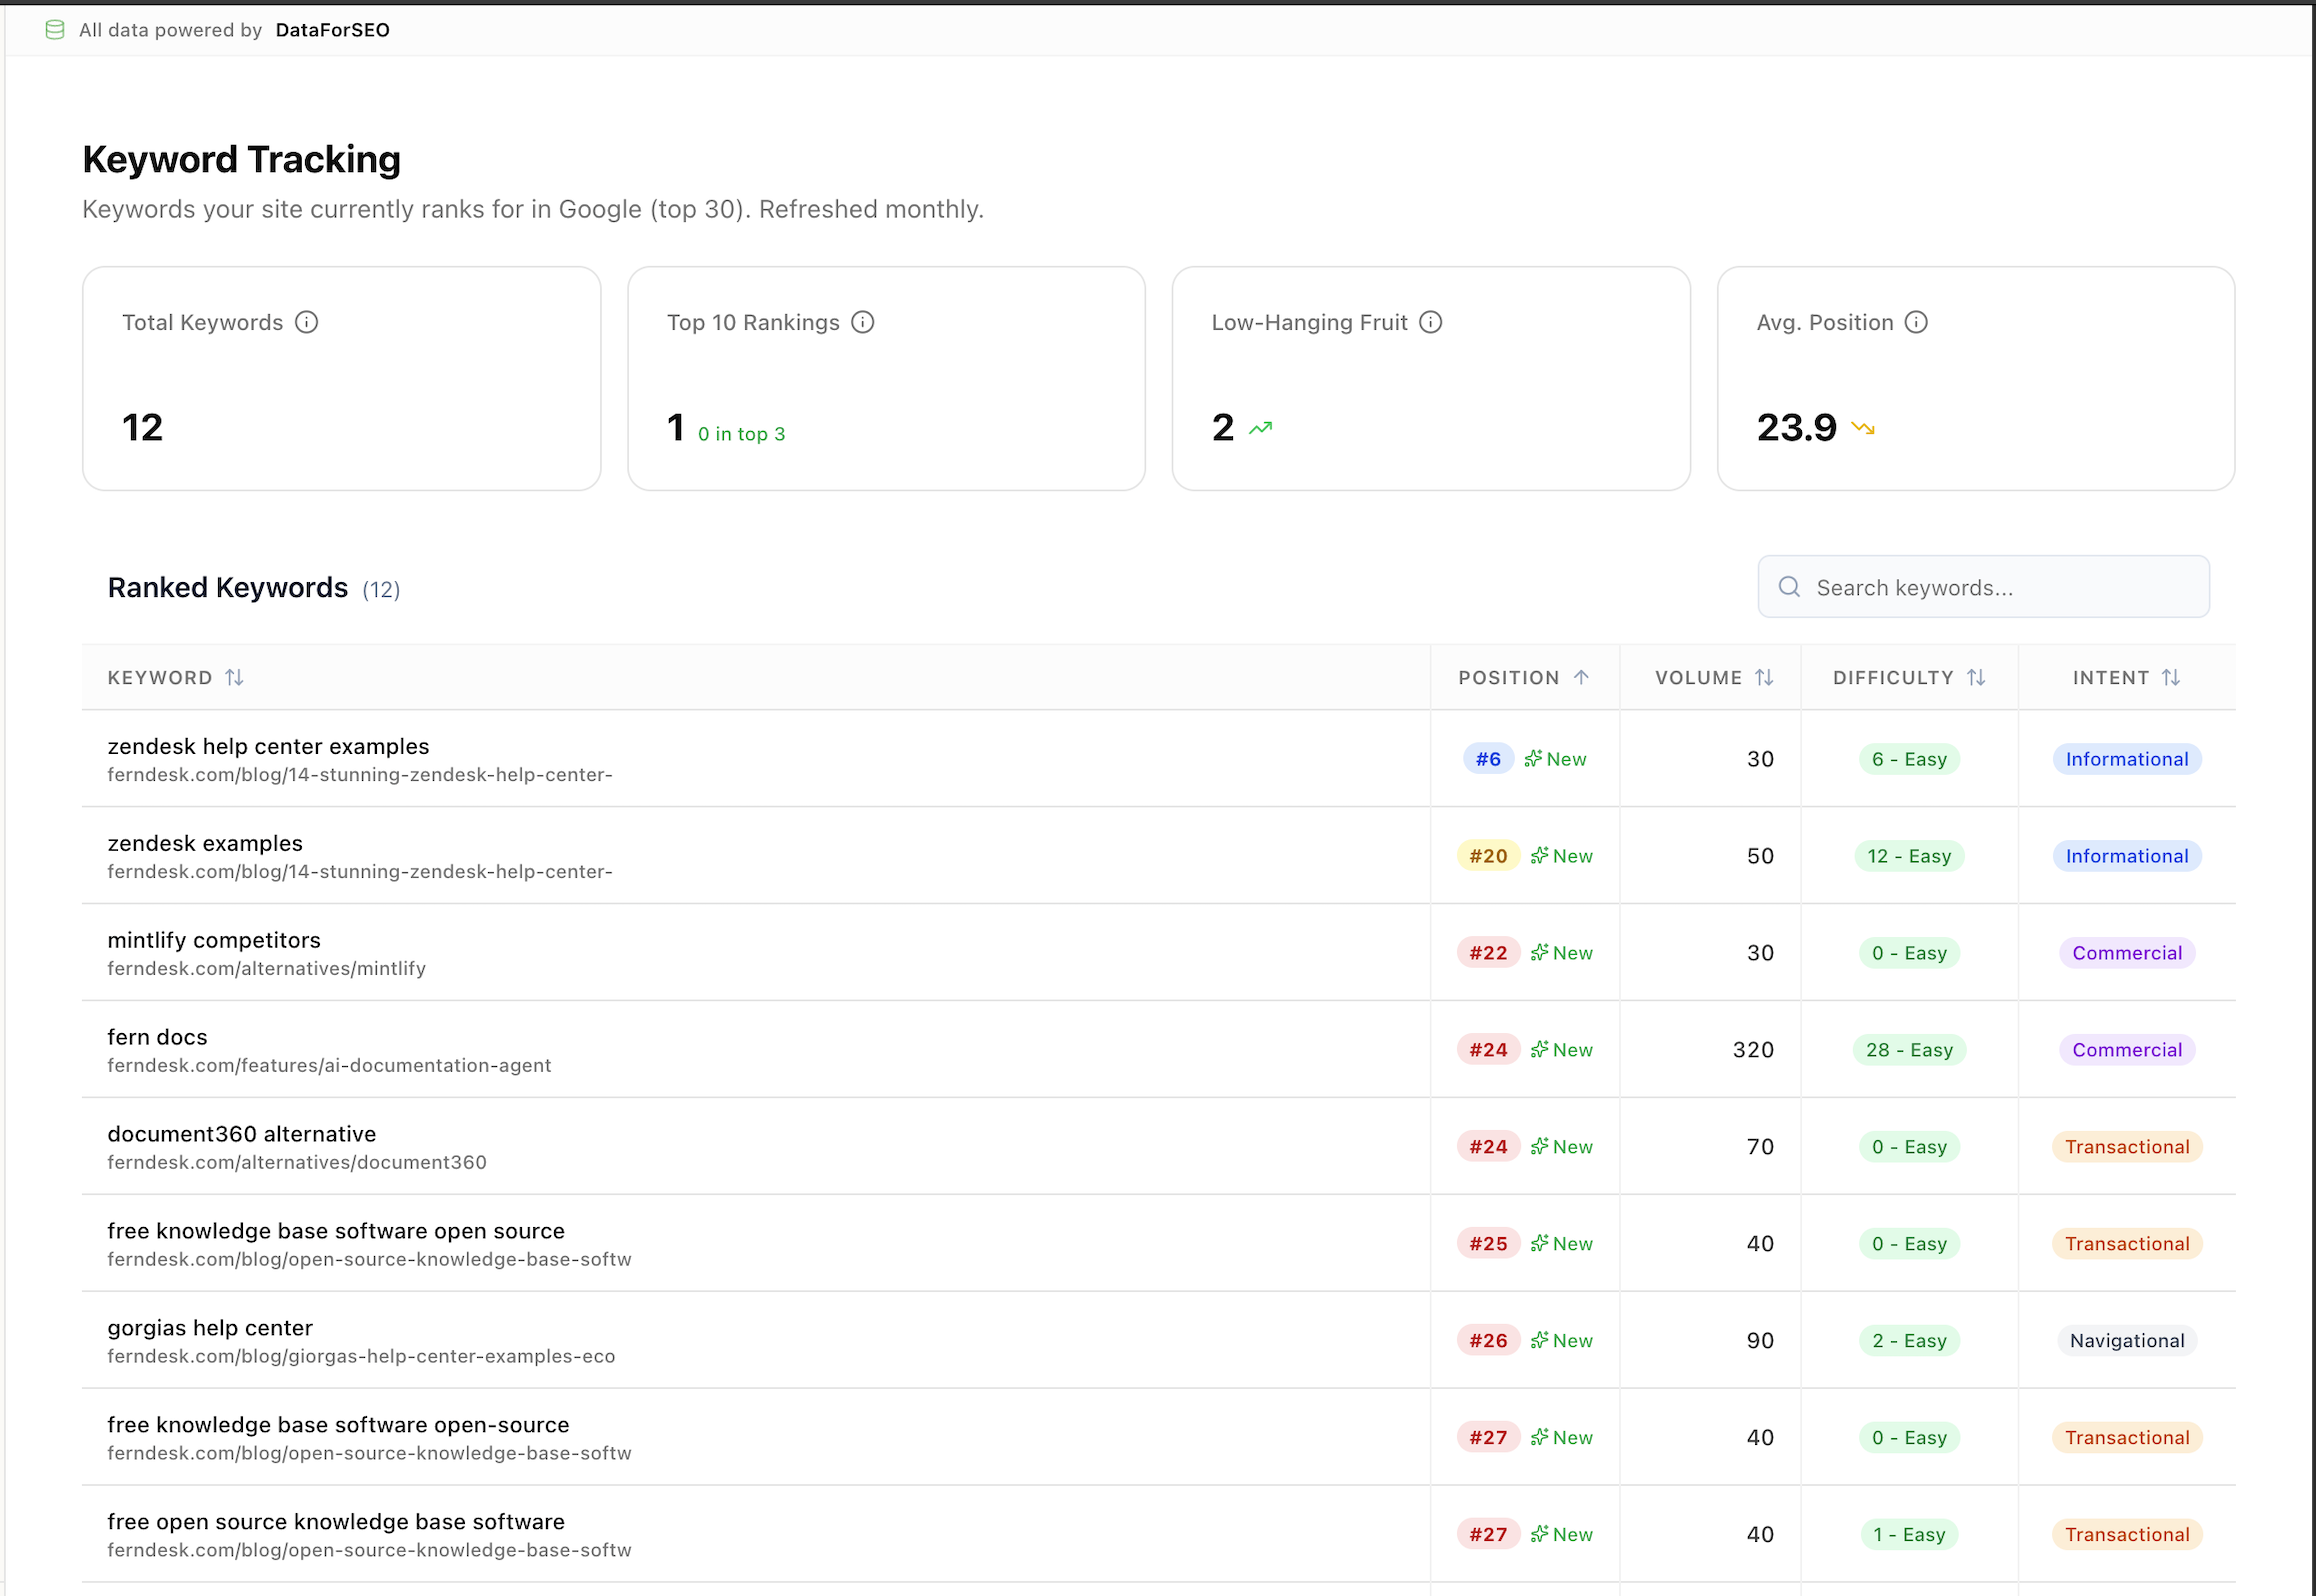The width and height of the screenshot is (2316, 1596).
Task: Click Avg. Position info icon
Action: (1916, 322)
